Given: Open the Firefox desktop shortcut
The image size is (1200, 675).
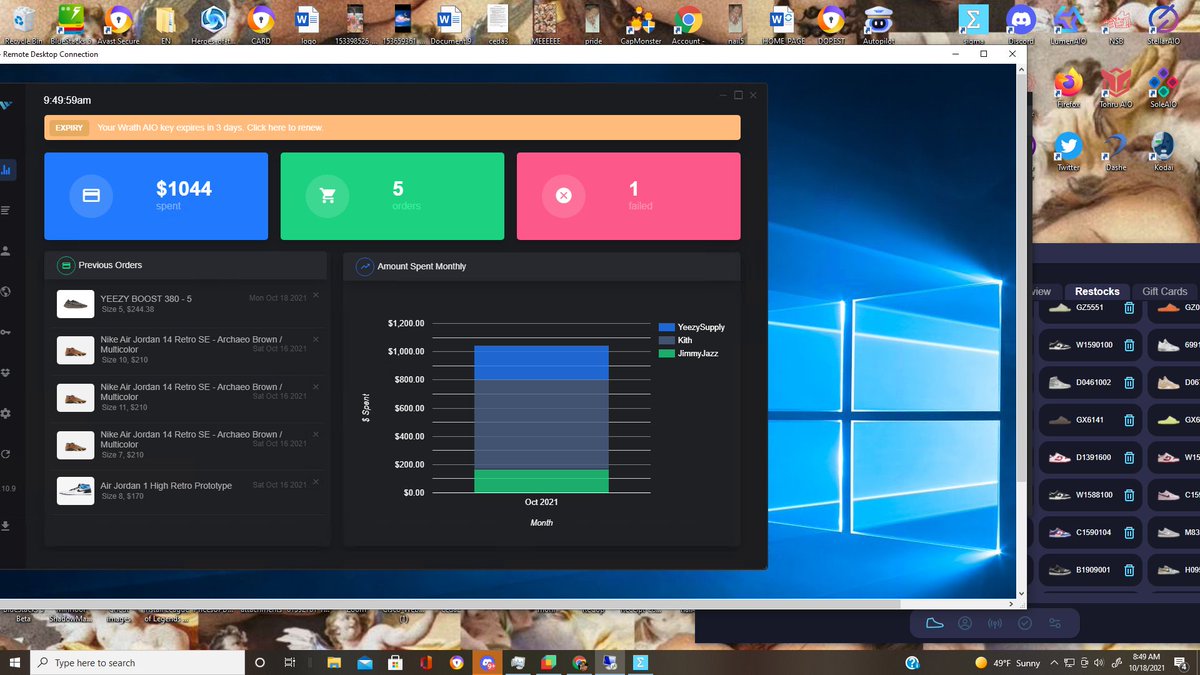Looking at the screenshot, I should 1068,88.
